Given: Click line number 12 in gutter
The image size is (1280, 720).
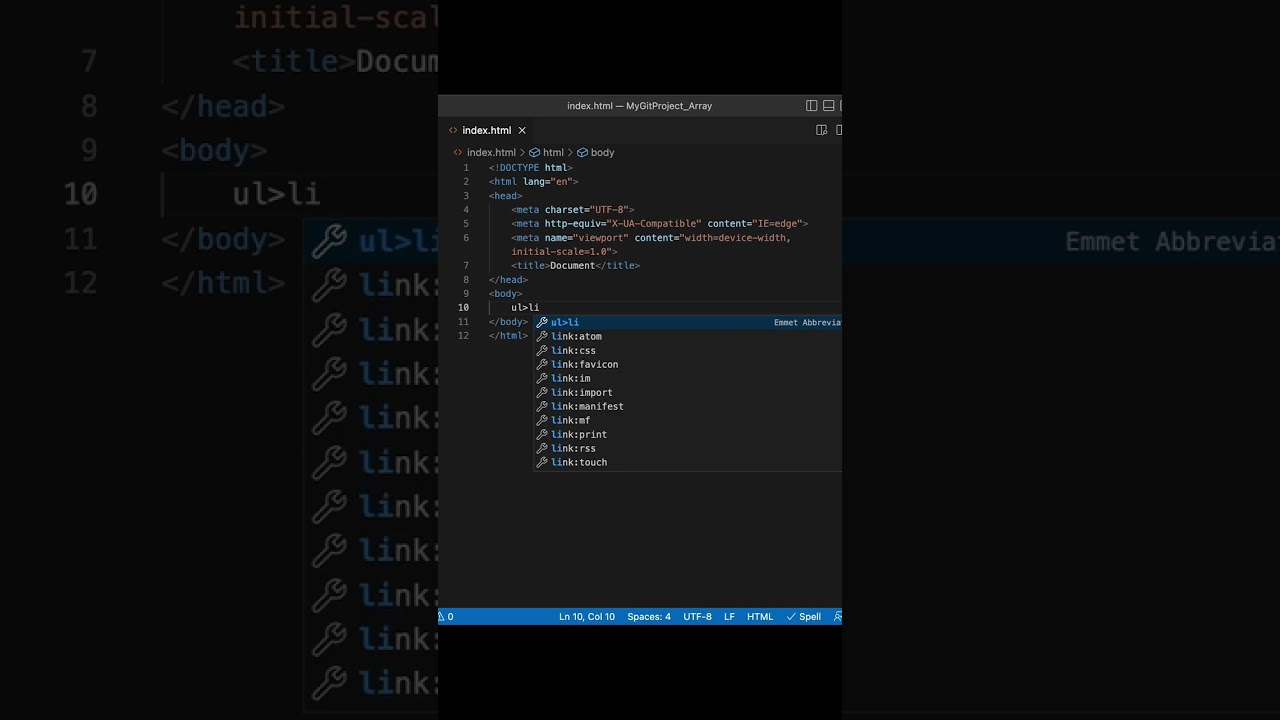Looking at the screenshot, I should point(463,336).
